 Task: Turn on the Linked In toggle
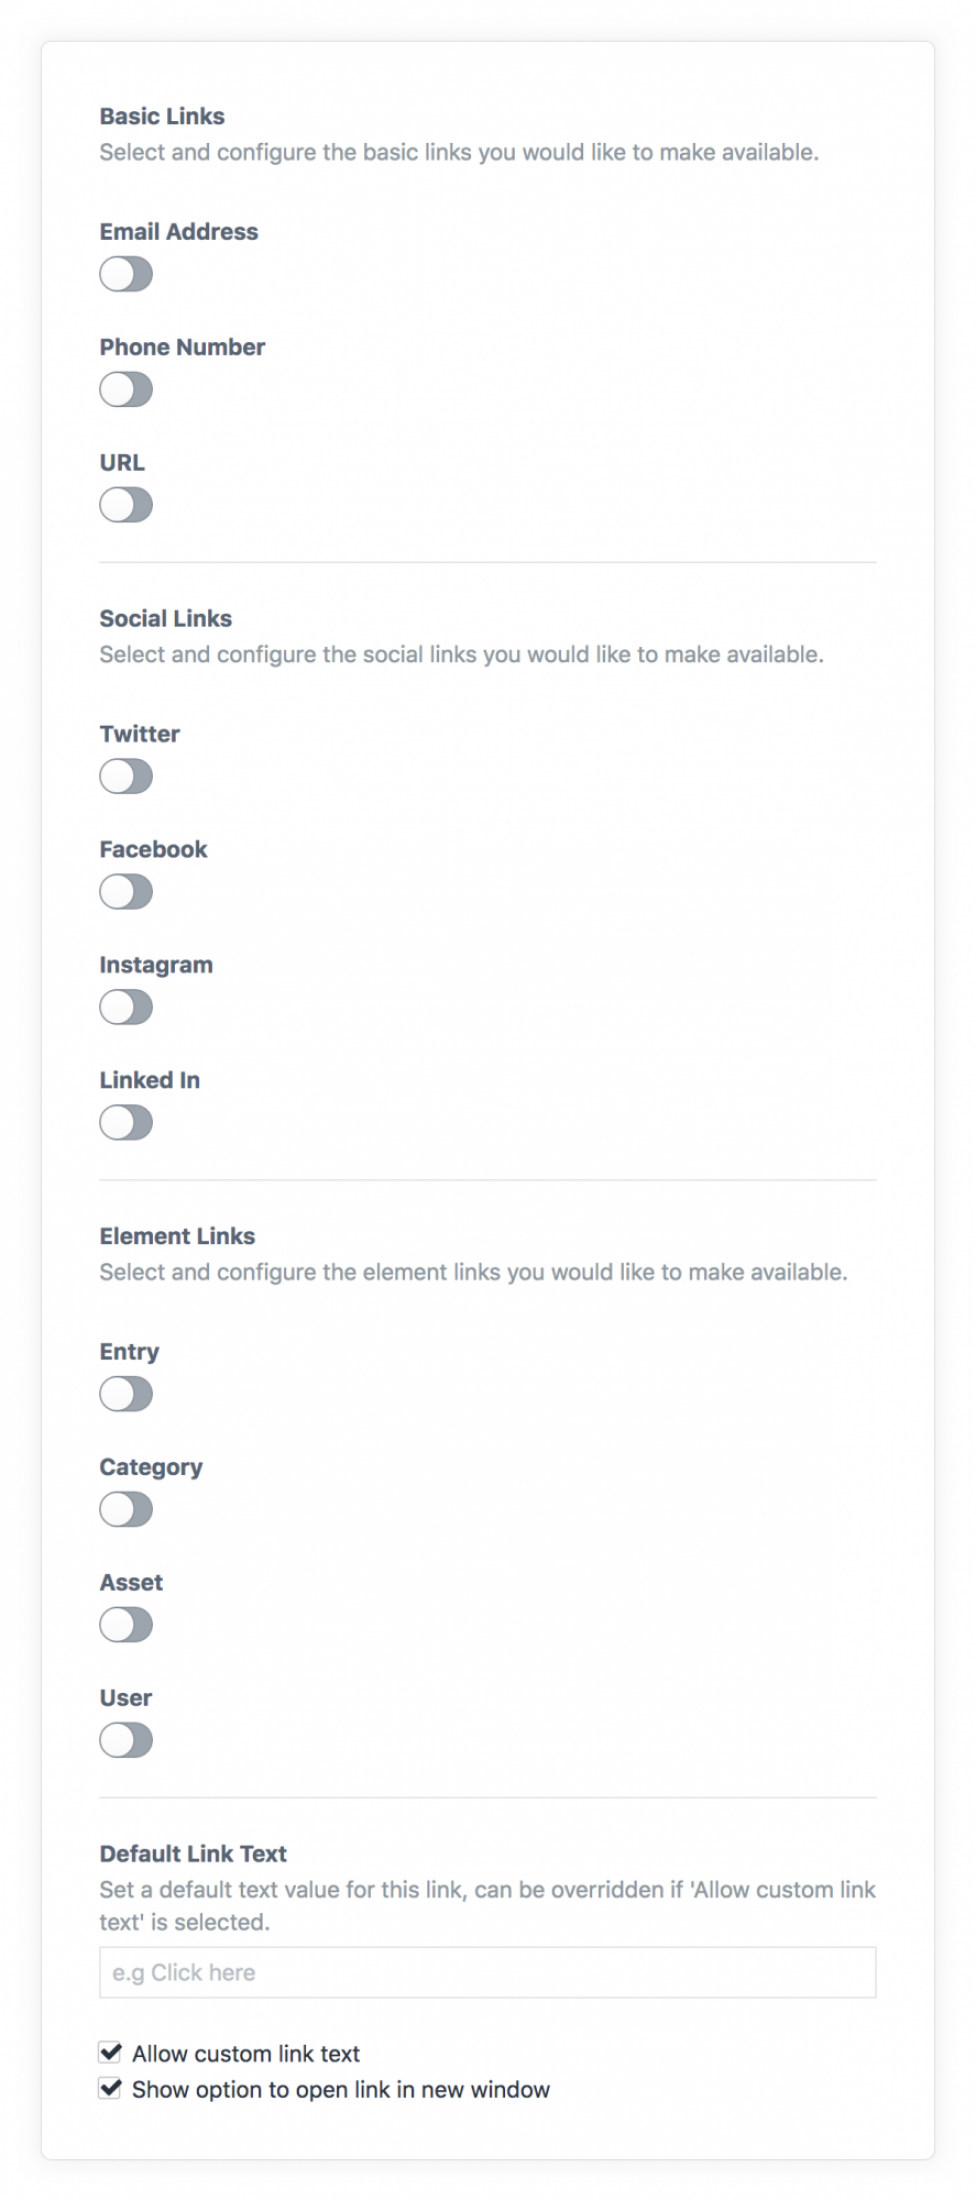126,1123
